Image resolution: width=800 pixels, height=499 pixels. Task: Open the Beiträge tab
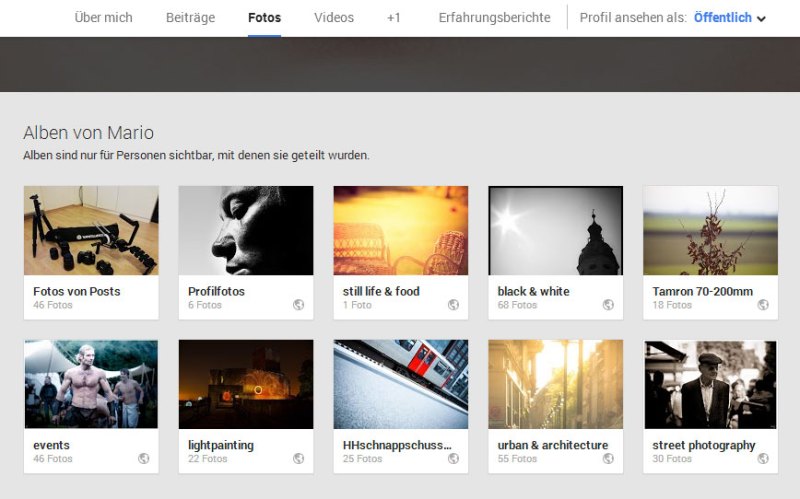click(x=190, y=18)
